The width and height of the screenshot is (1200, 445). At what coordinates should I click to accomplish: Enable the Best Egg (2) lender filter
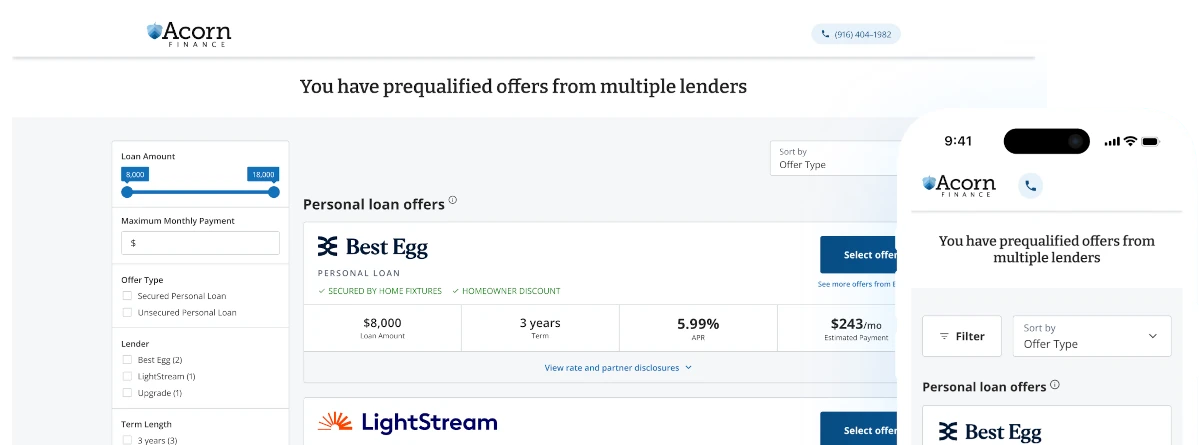pos(127,360)
